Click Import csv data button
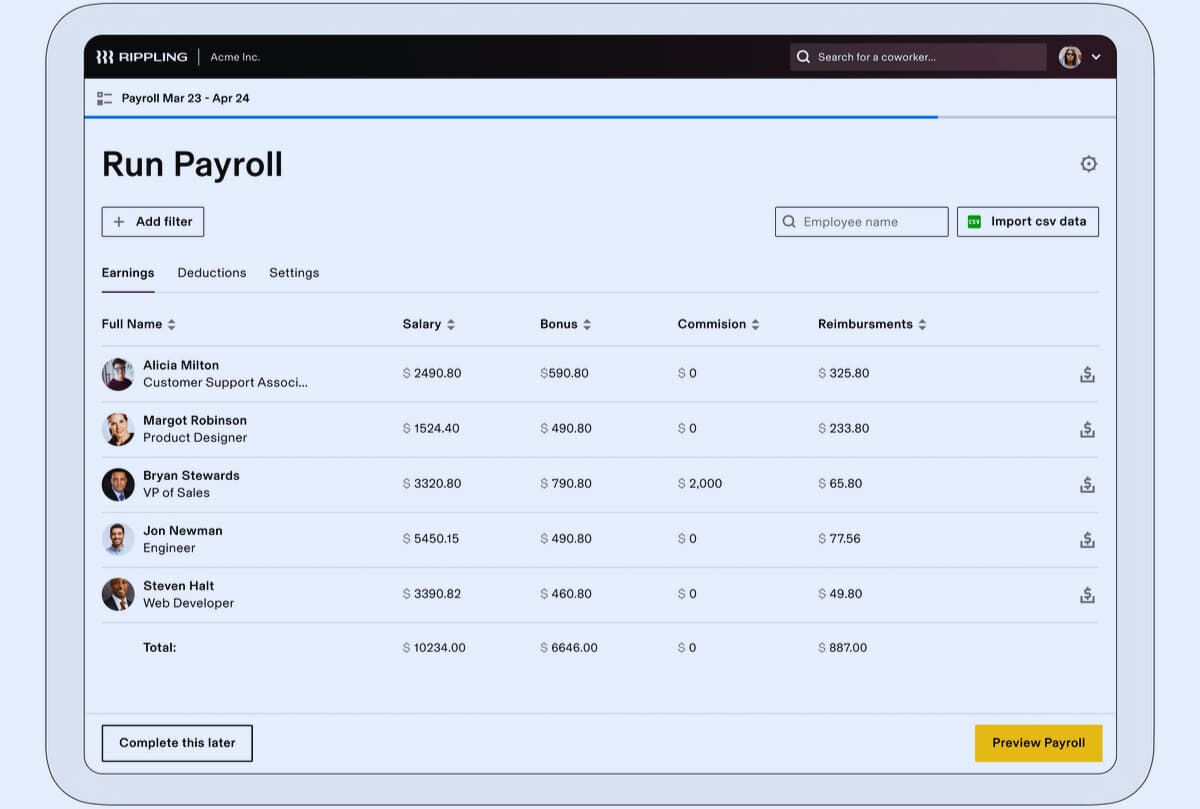Viewport: 1200px width, 809px height. click(1028, 222)
